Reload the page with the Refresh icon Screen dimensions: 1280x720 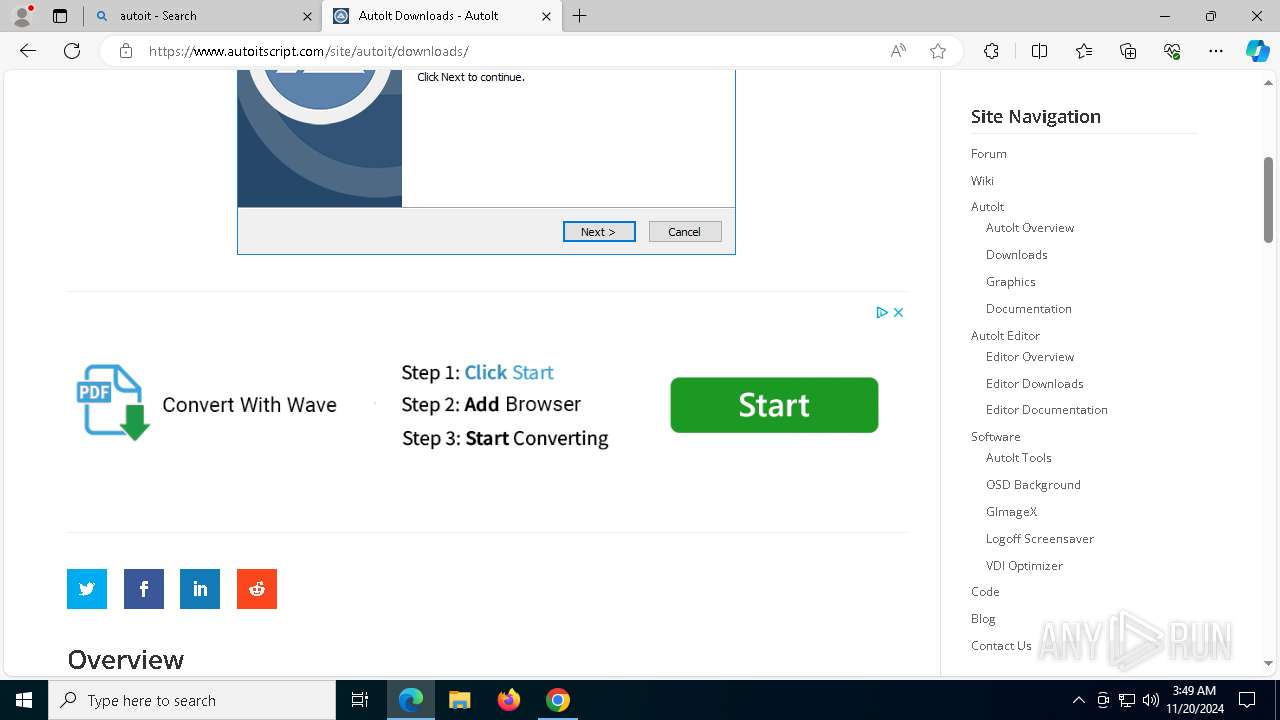pyautogui.click(x=72, y=51)
